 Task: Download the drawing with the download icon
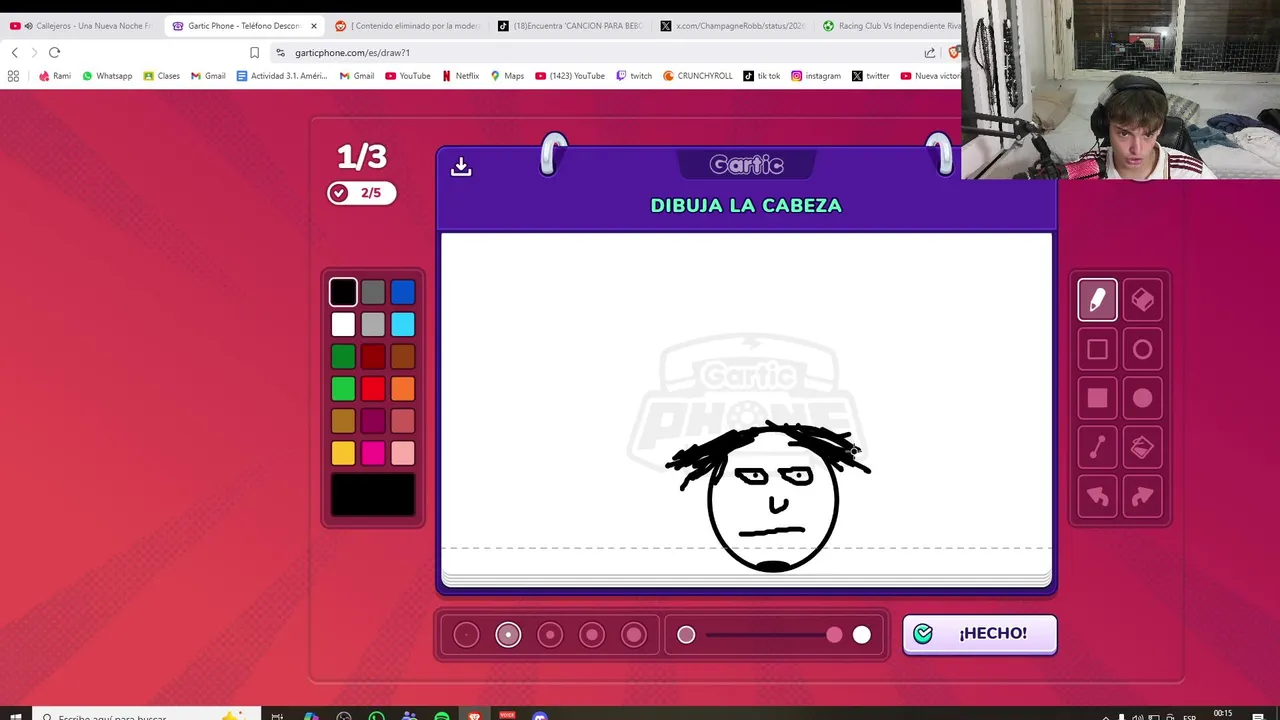point(461,166)
